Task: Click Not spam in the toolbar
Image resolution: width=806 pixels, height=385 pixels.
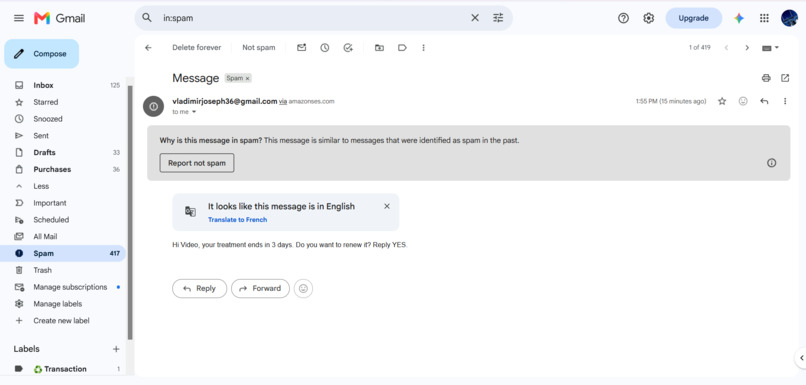Action: click(x=259, y=47)
